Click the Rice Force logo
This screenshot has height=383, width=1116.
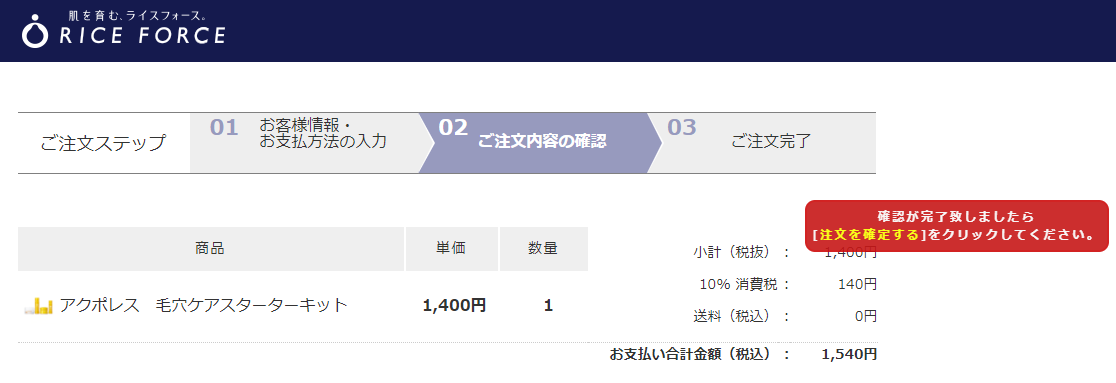point(124,29)
